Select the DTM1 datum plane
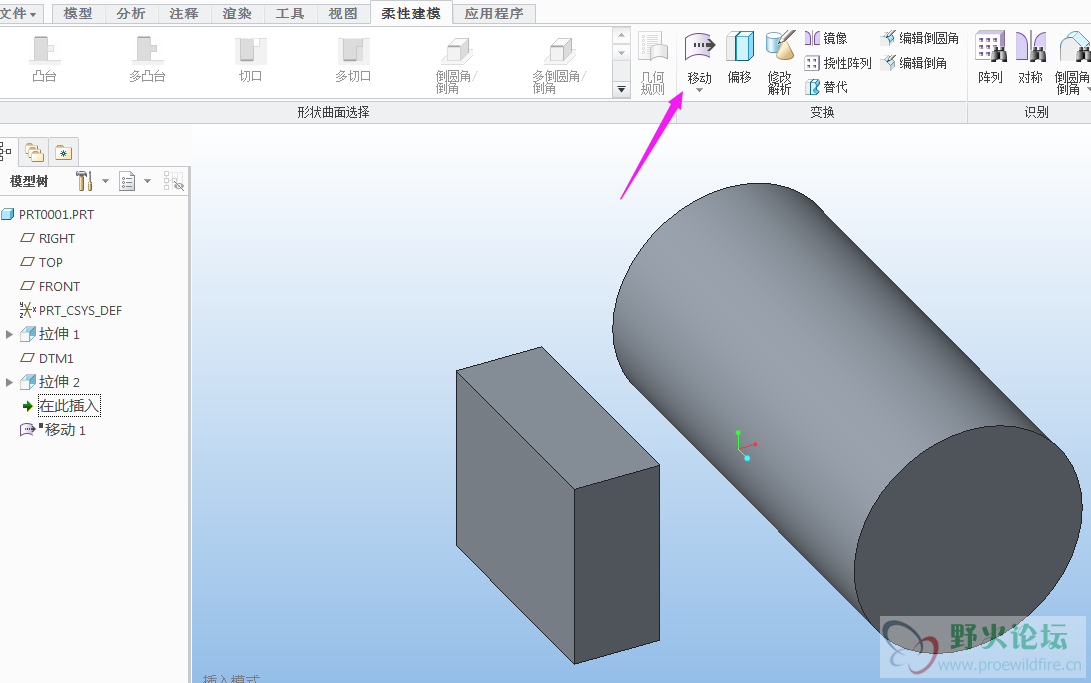 tap(47, 358)
